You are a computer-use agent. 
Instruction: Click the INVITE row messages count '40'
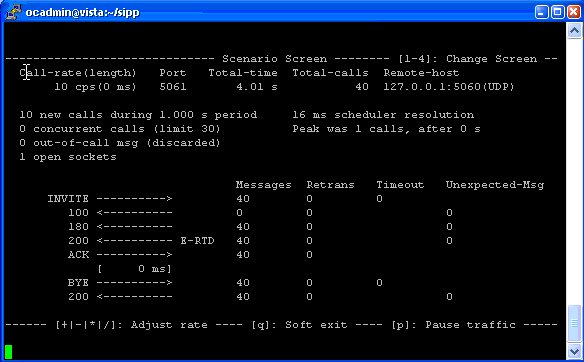coord(243,199)
